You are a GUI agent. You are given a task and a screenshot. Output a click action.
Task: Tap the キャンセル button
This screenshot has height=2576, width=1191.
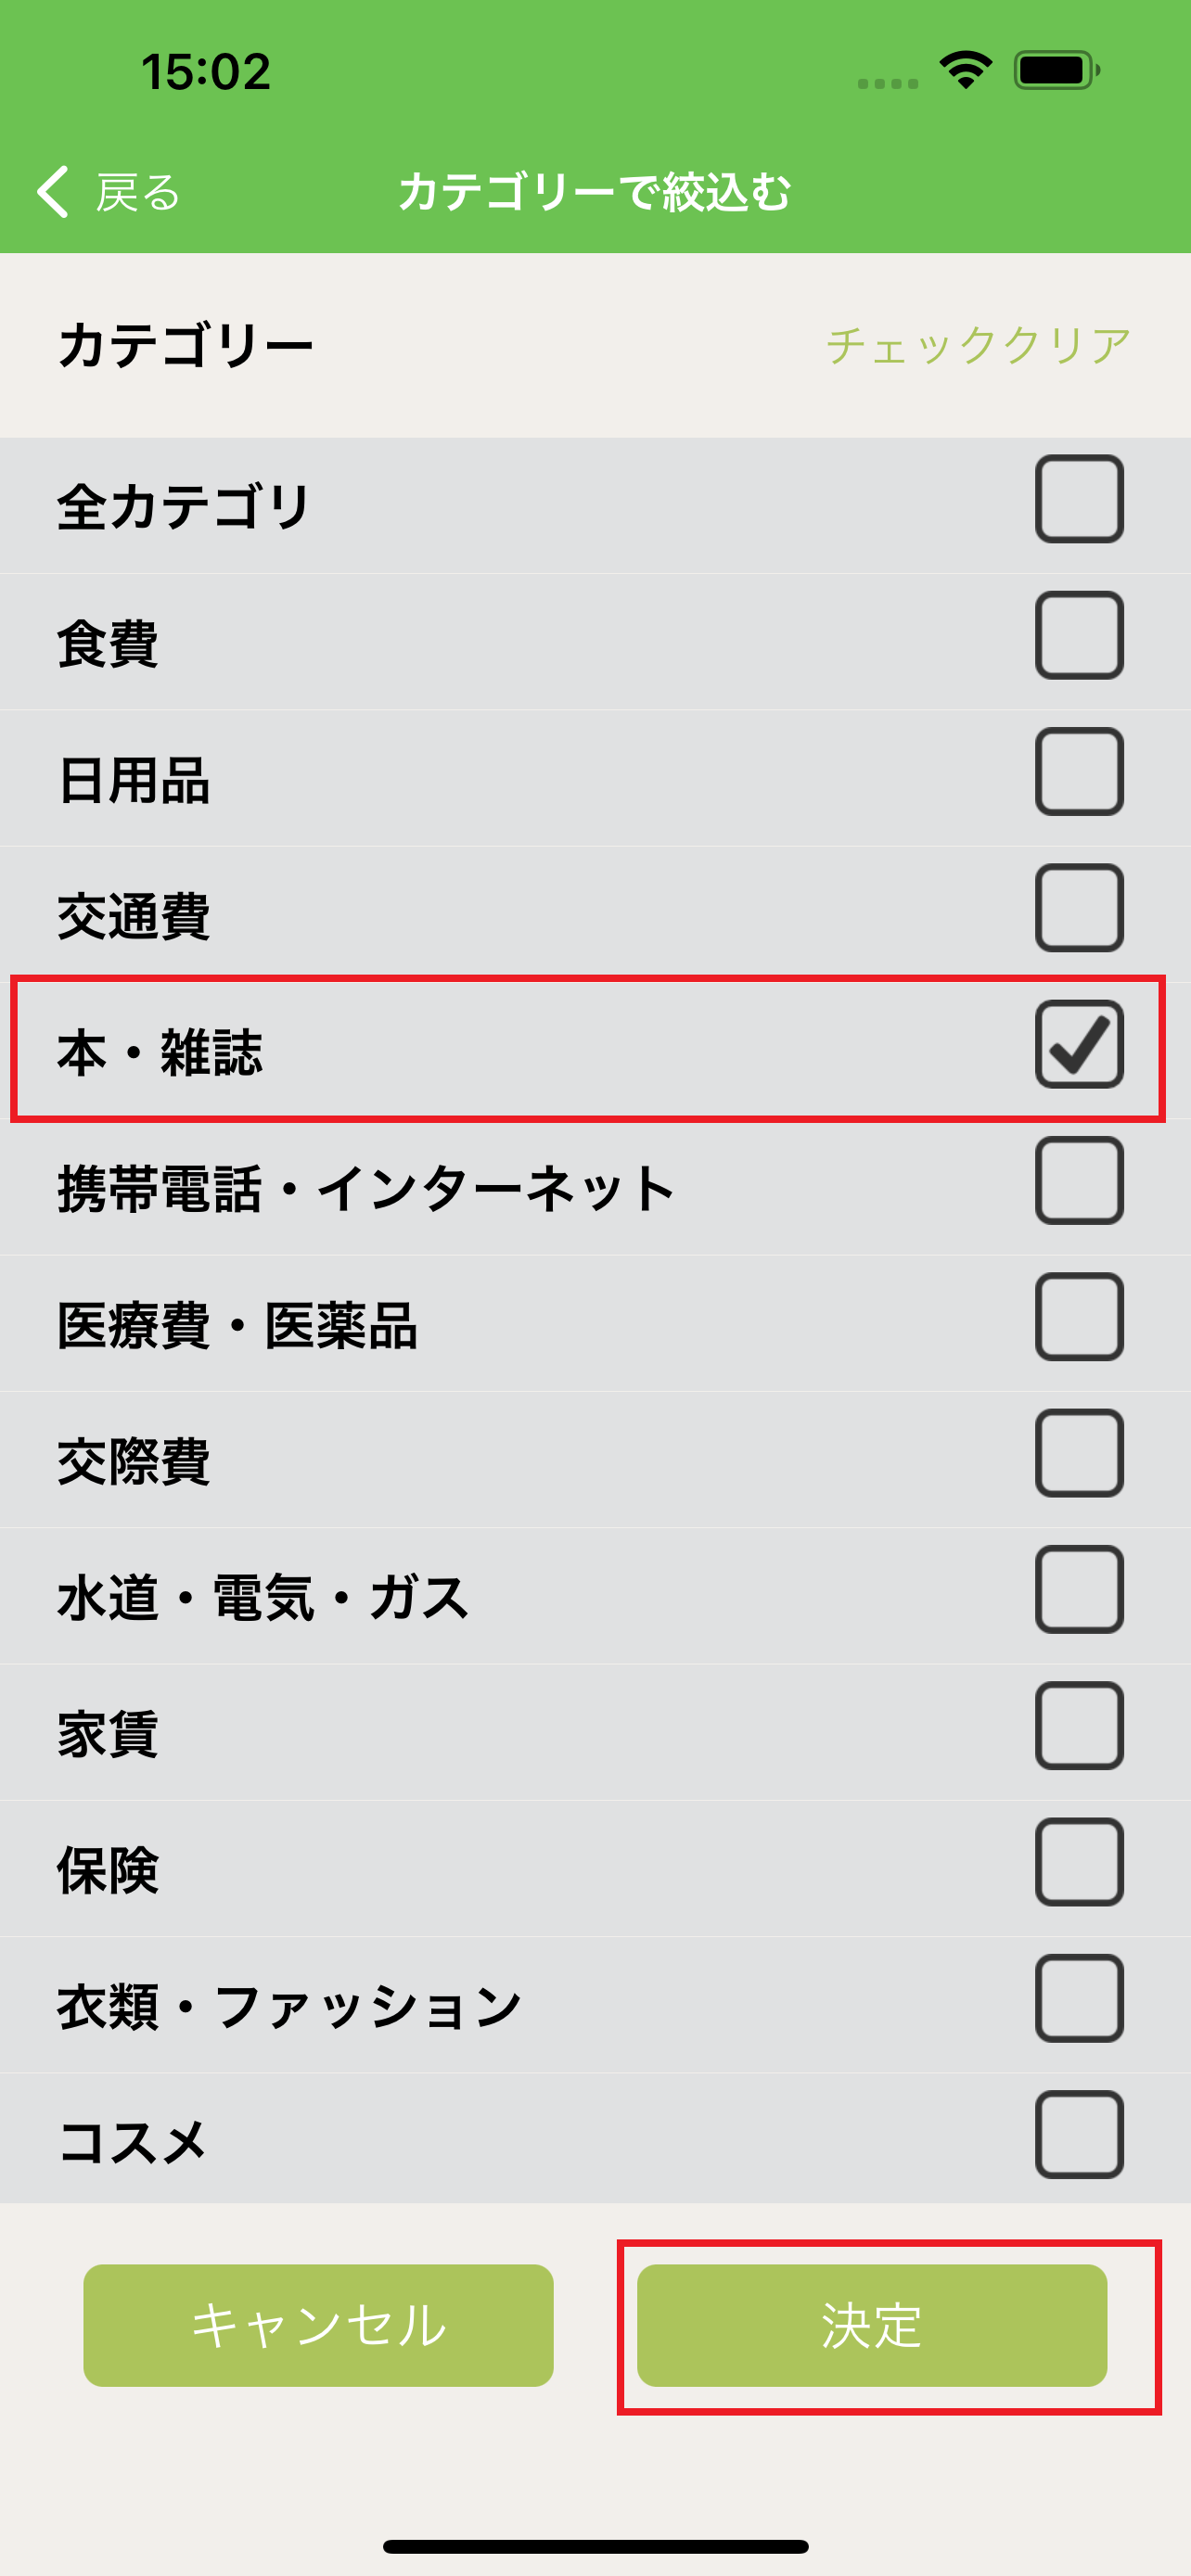318,2326
